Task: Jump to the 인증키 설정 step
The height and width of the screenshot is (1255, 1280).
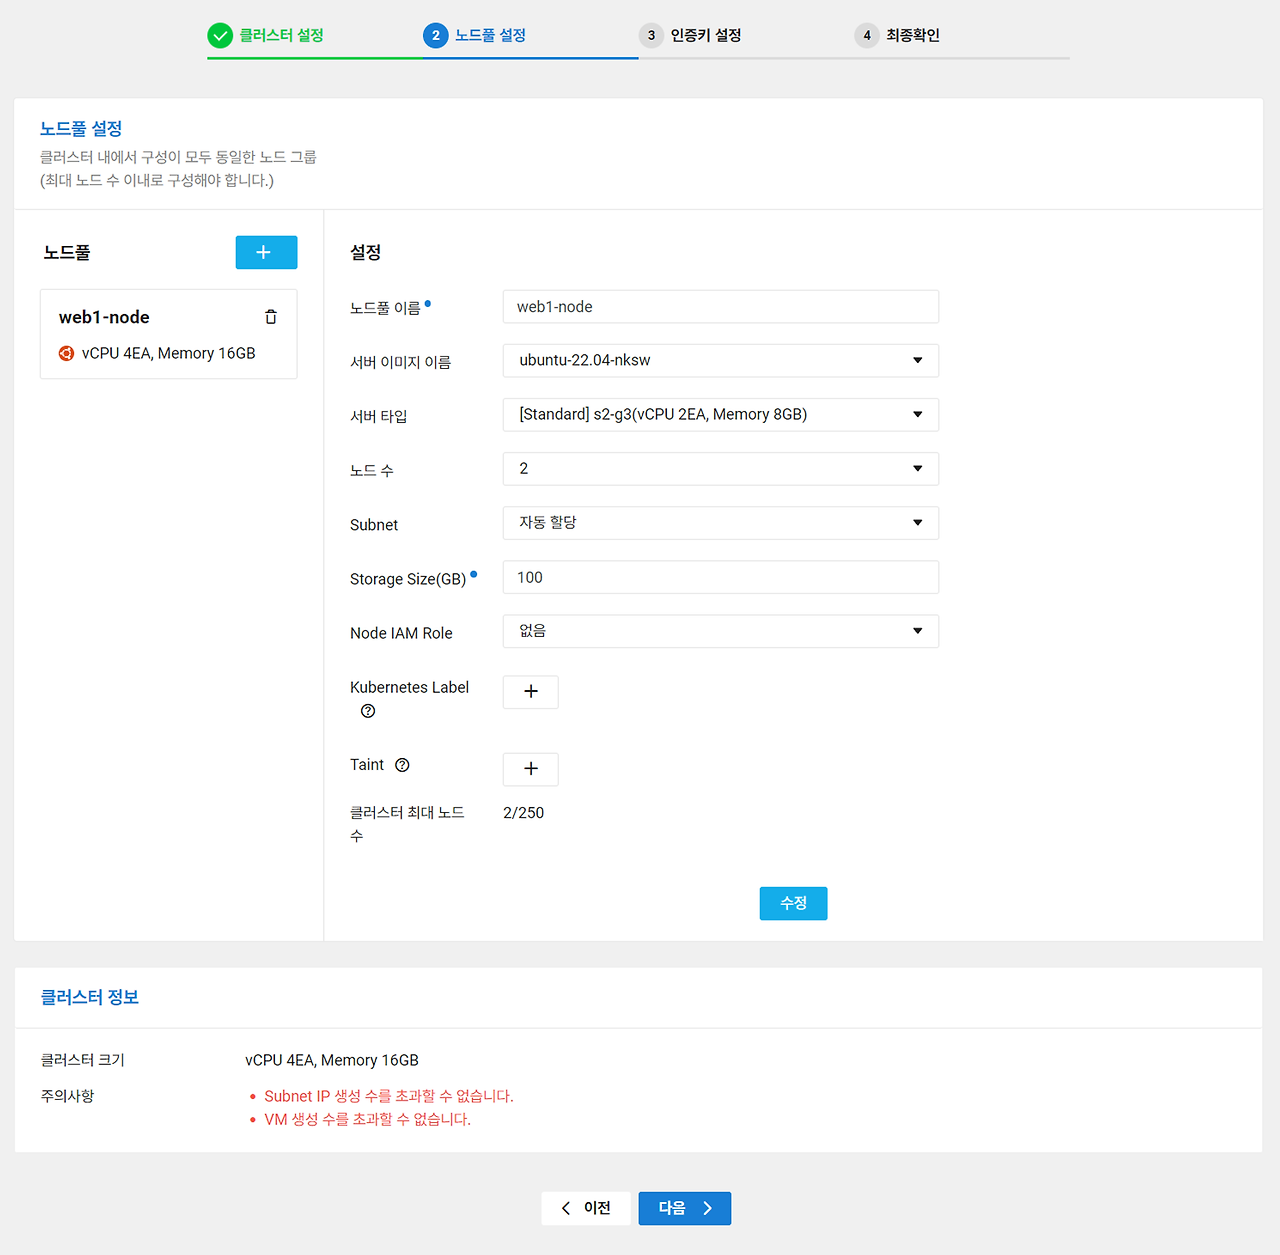Action: point(706,36)
